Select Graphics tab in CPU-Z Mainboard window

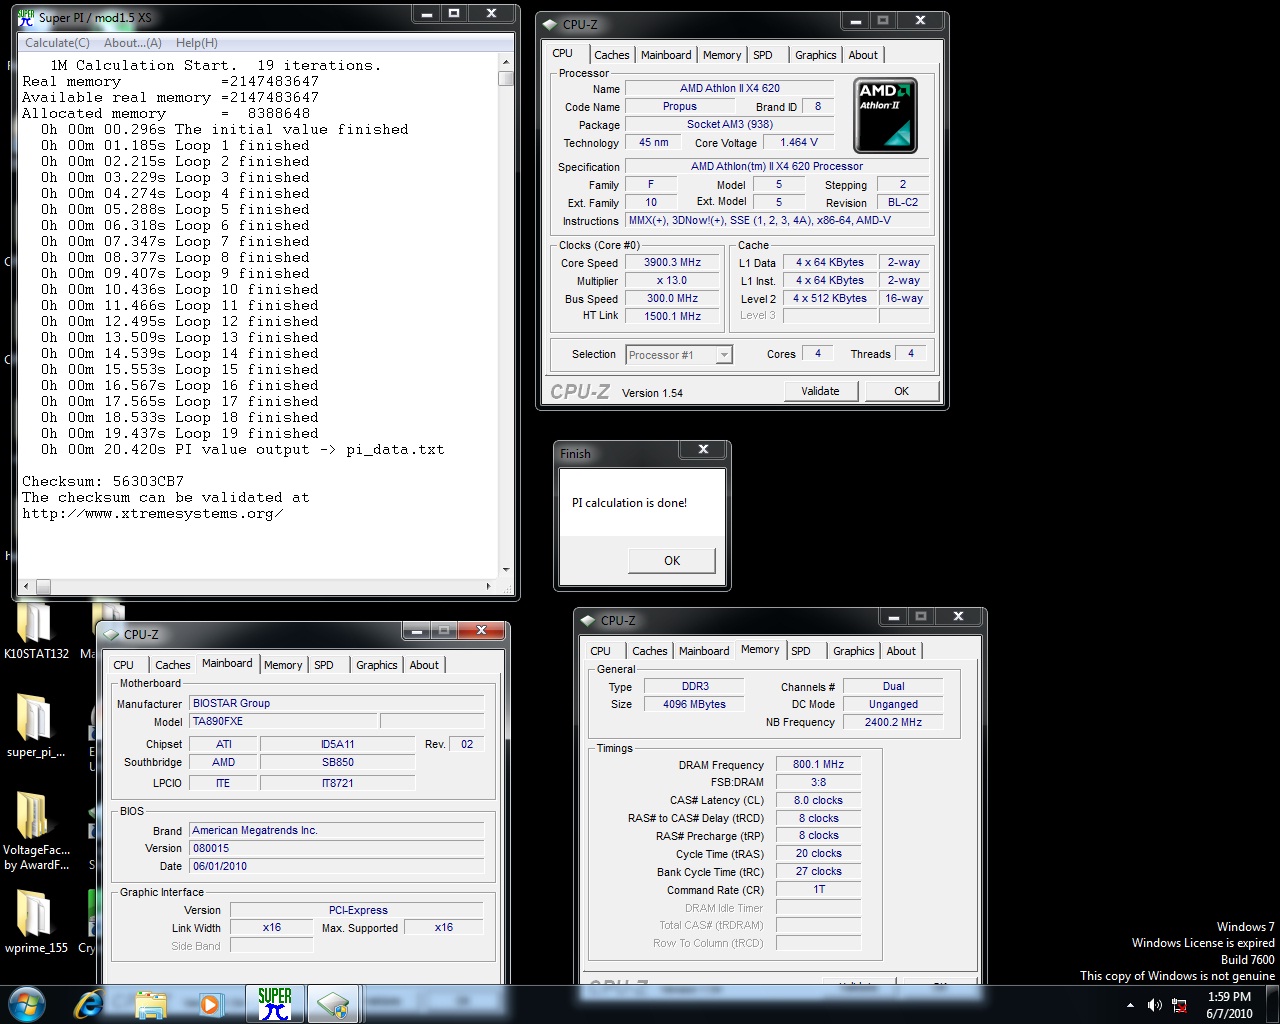(x=377, y=665)
